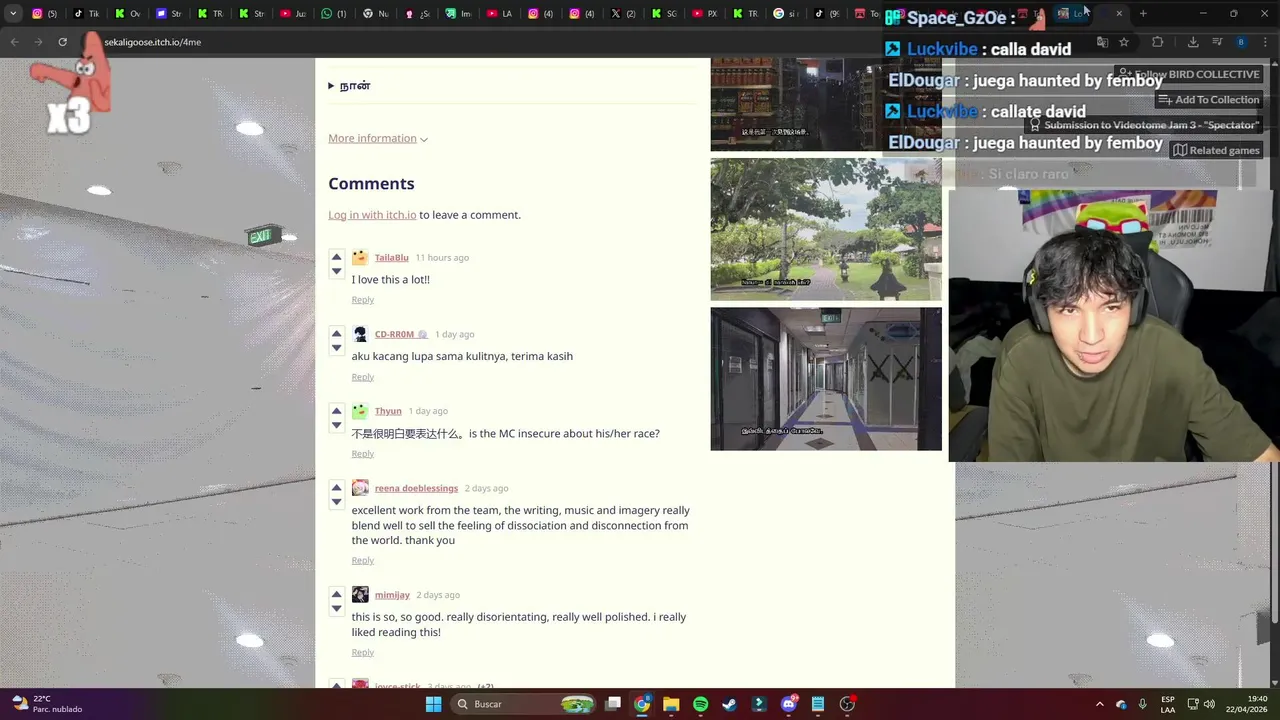This screenshot has height=720, width=1280.
Task: Upvote CD-RR0M's comment
Action: pos(336,334)
